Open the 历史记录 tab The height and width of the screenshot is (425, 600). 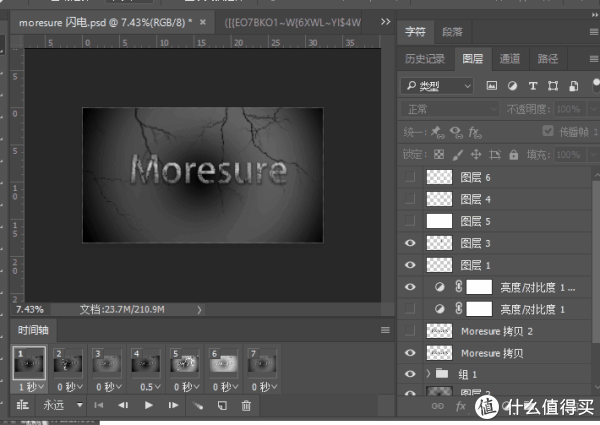425,59
